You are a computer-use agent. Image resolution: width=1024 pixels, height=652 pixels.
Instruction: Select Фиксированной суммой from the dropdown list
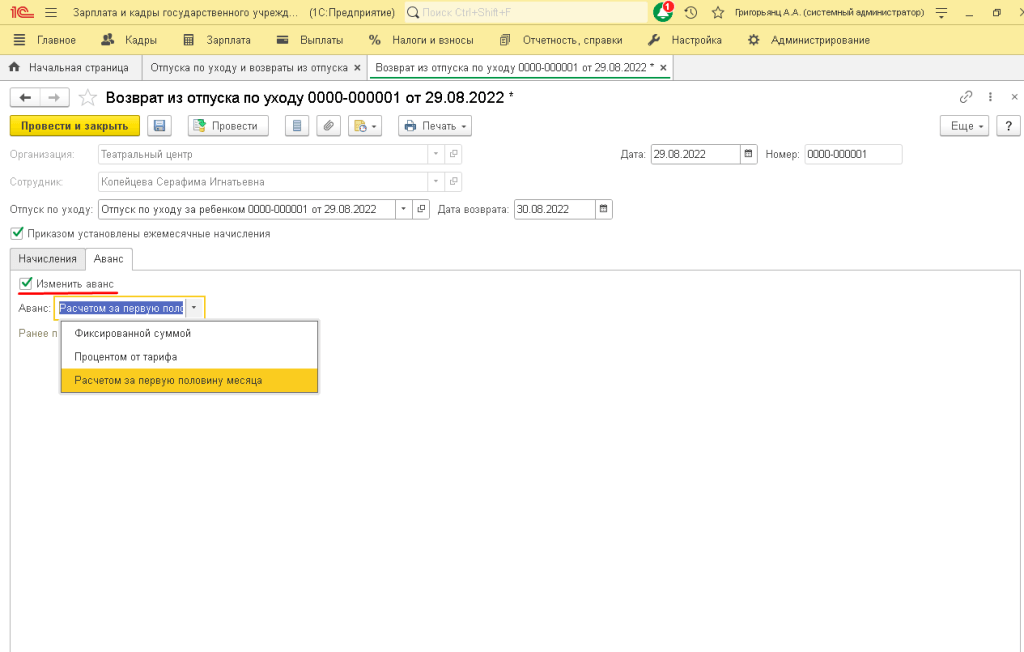tap(132, 333)
